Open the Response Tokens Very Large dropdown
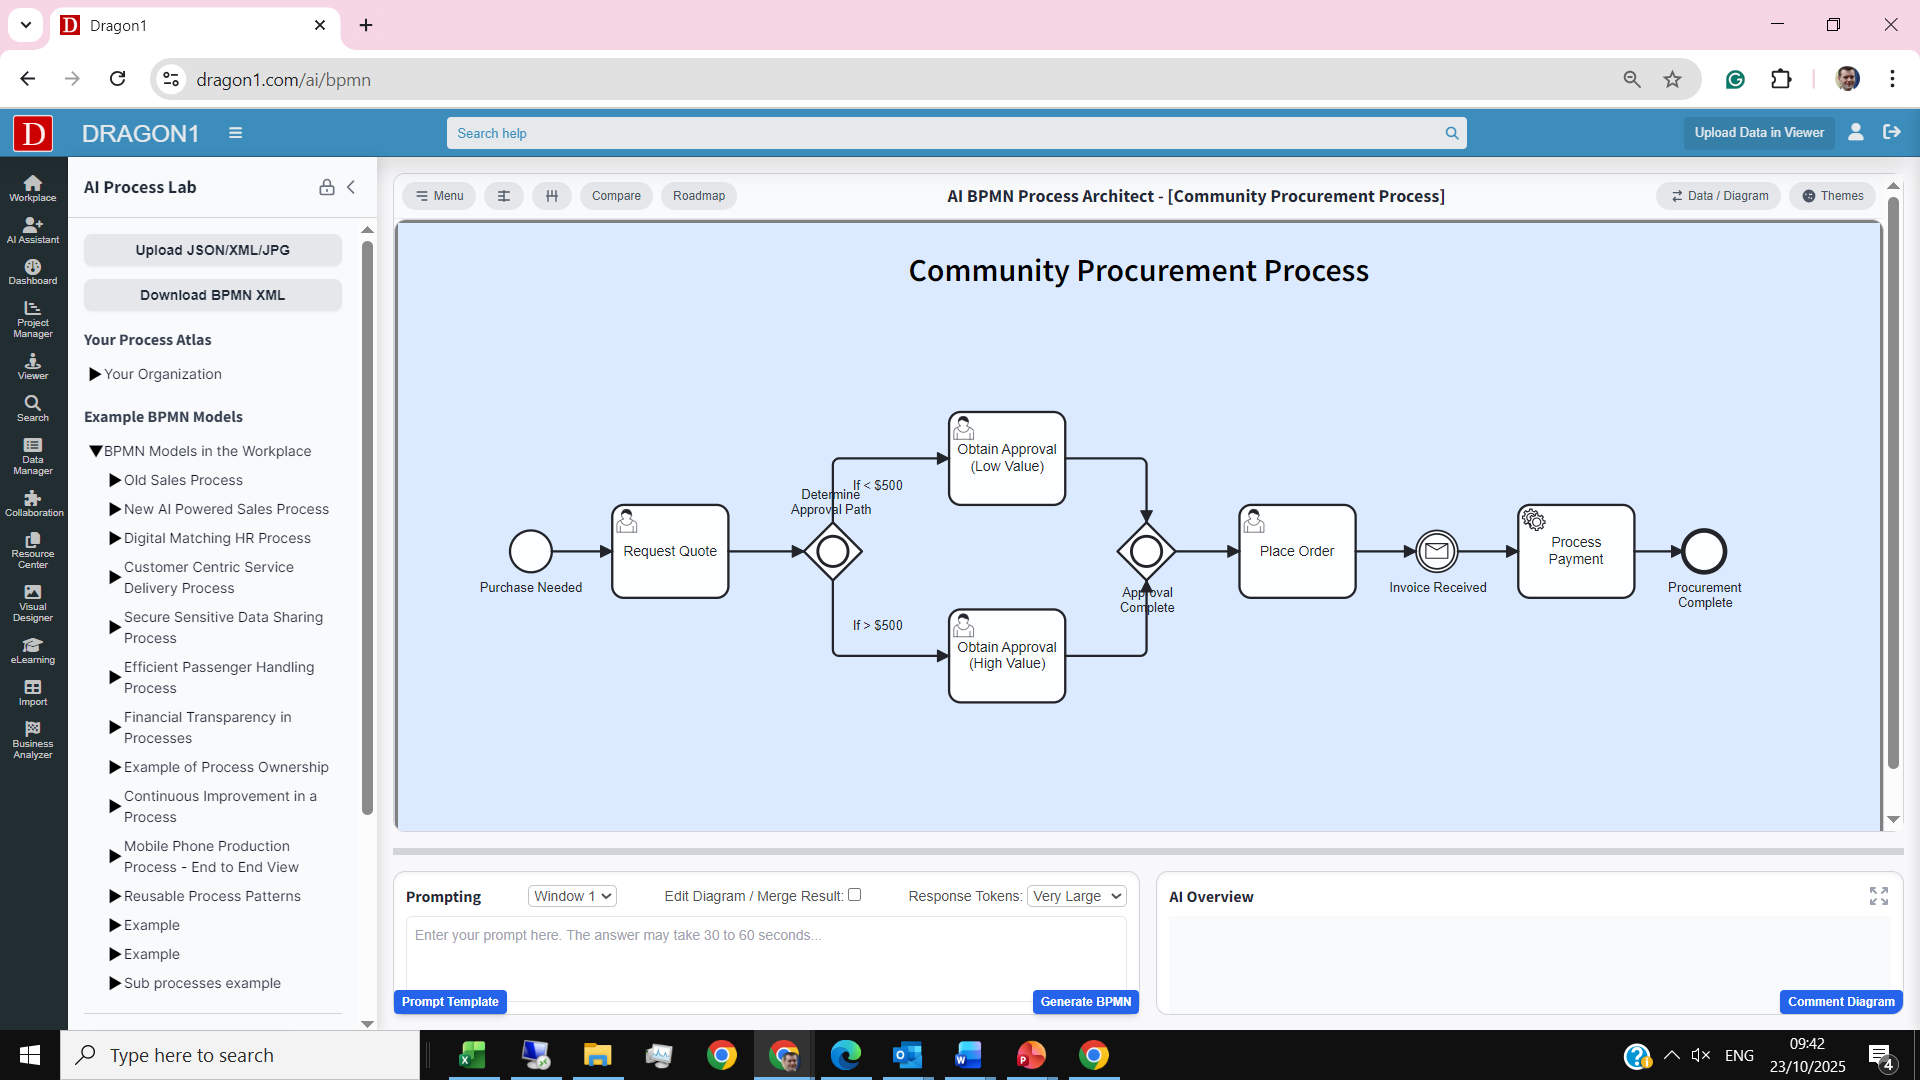The height and width of the screenshot is (1080, 1920). click(1076, 896)
